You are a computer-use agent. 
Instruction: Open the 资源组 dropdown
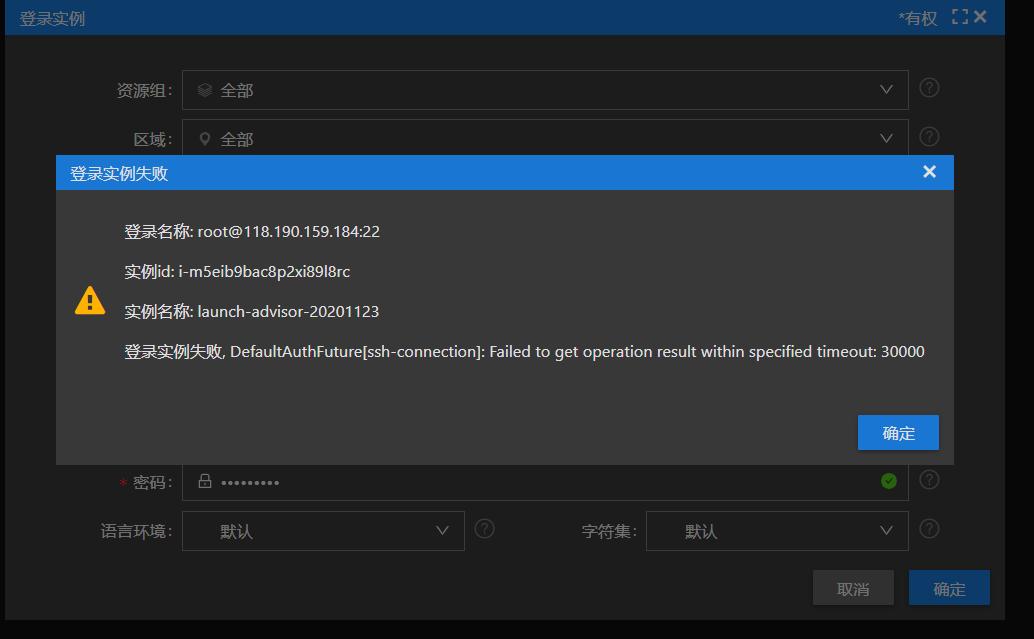coord(545,90)
